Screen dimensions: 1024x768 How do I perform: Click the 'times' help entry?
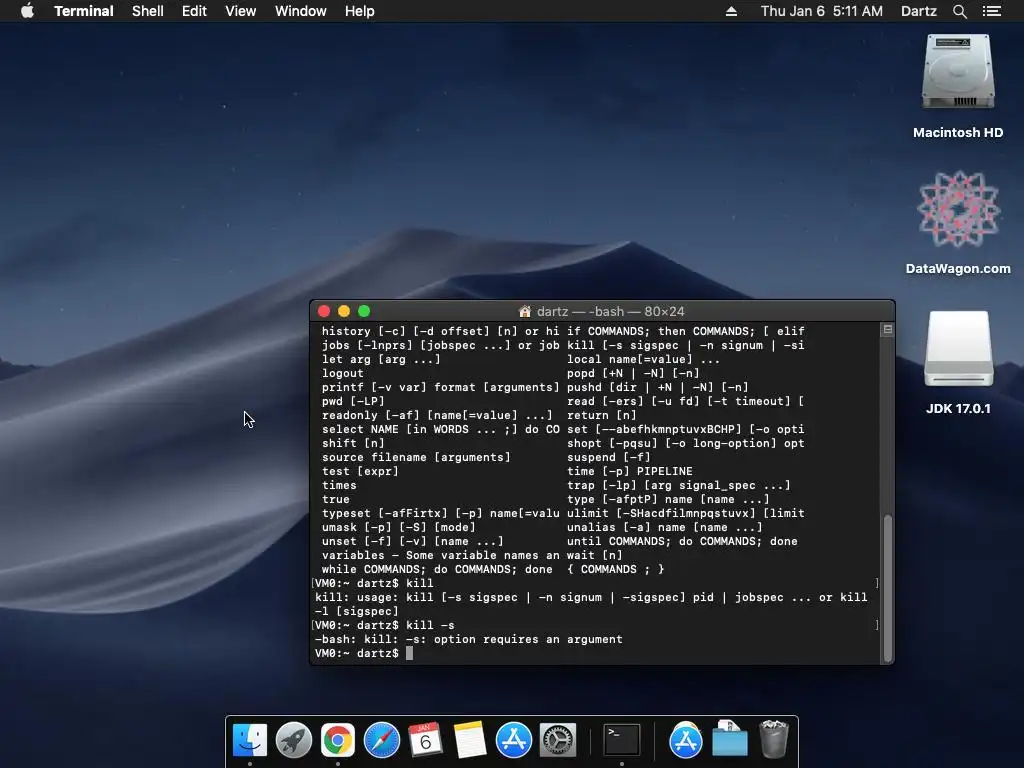pos(339,485)
